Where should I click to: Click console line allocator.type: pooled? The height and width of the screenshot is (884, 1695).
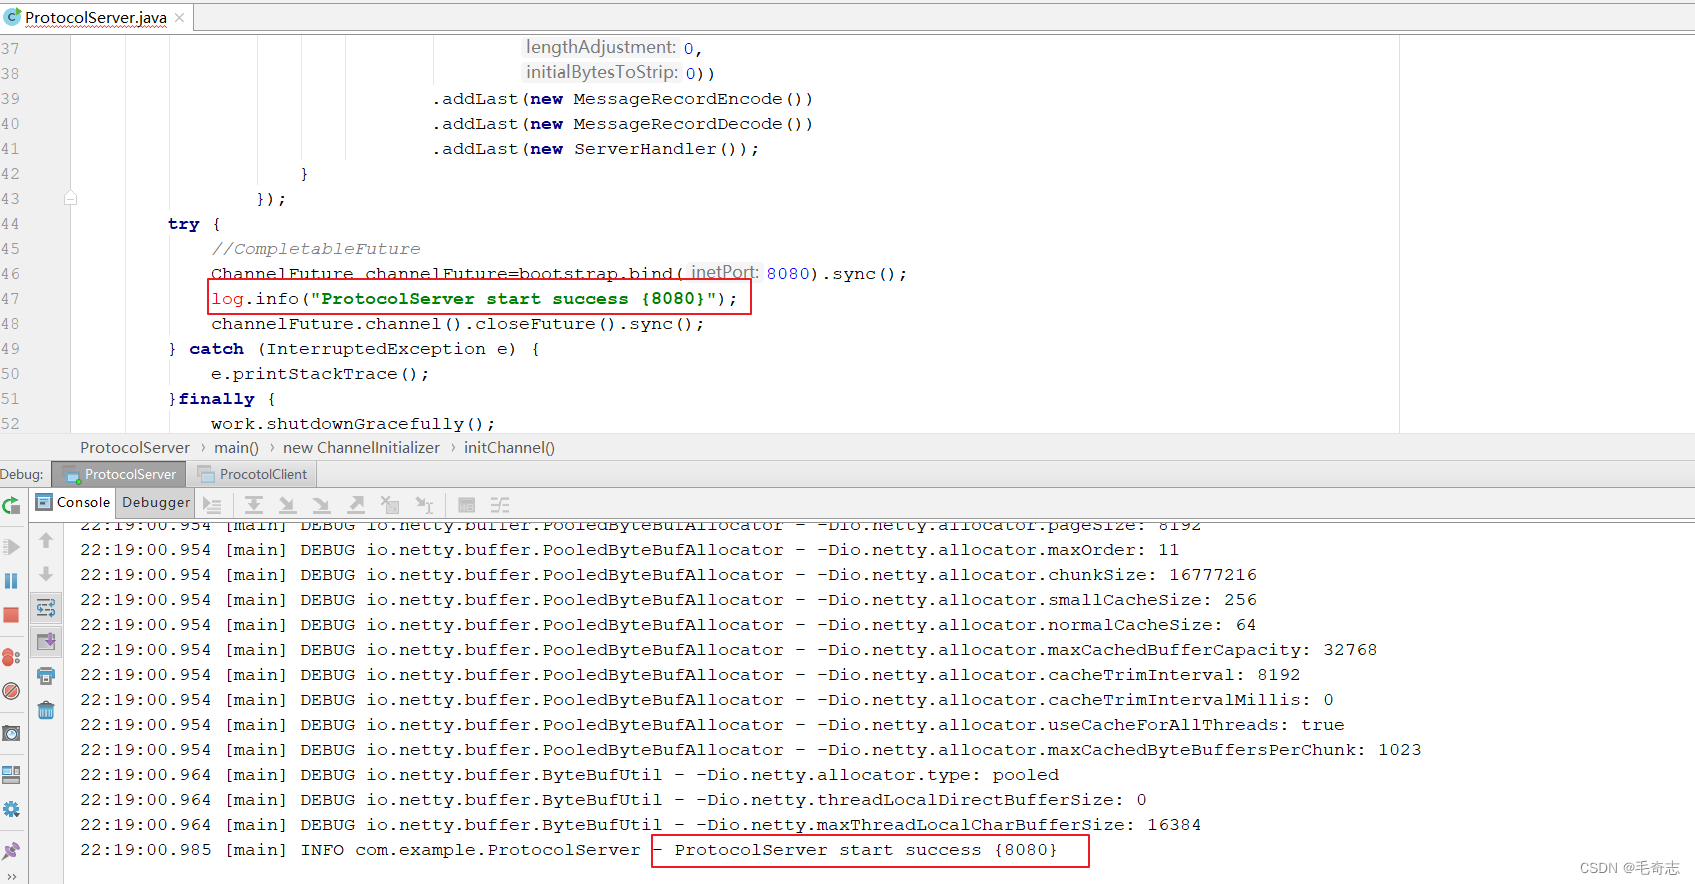coord(569,775)
